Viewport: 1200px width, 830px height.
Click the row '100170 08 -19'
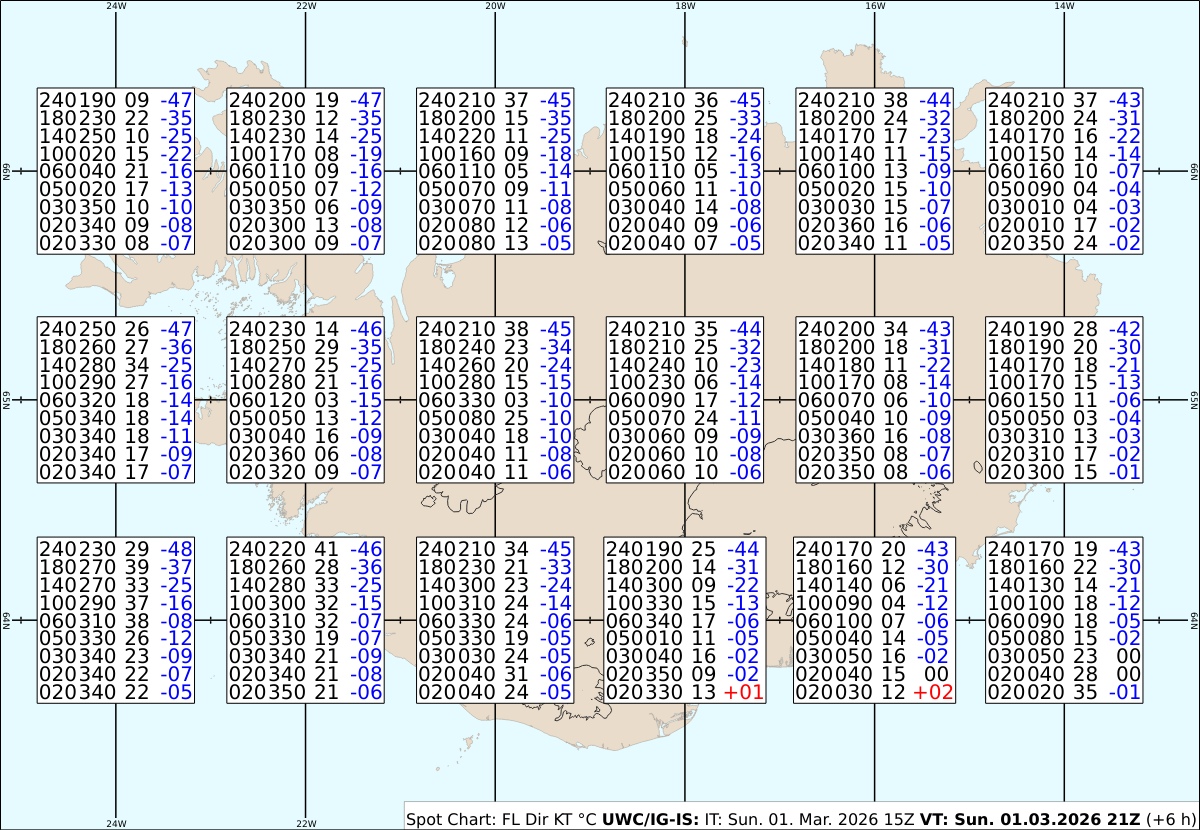click(x=306, y=153)
